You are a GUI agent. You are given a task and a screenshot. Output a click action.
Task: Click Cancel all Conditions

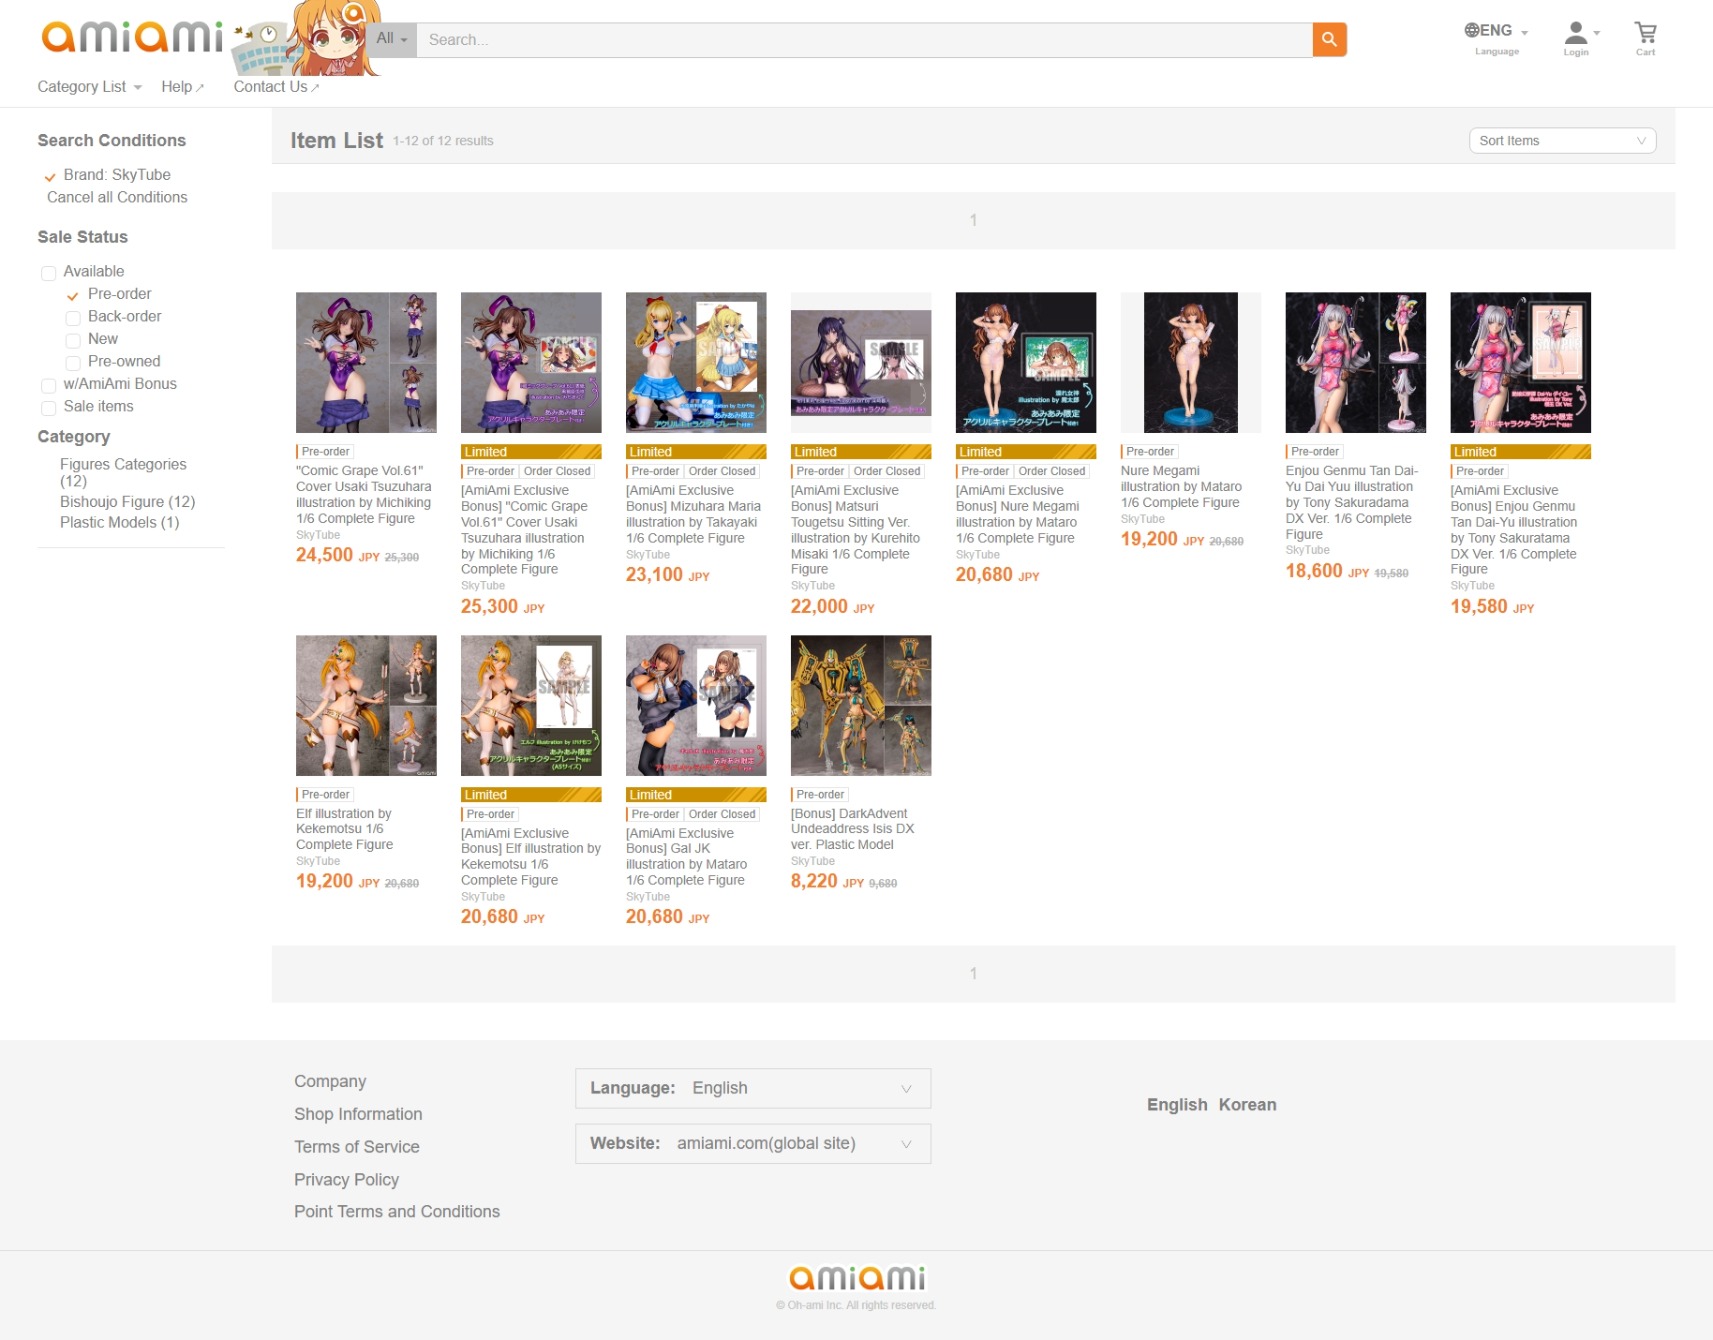point(117,198)
